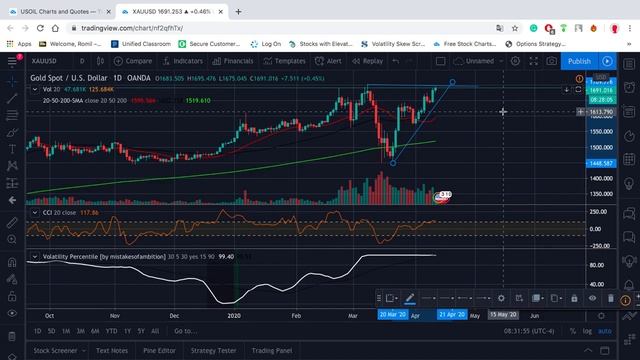Open the drawing template dropdown in floating toolbar
Image resolution: width=640 pixels, height=360 pixels.
pos(392,298)
